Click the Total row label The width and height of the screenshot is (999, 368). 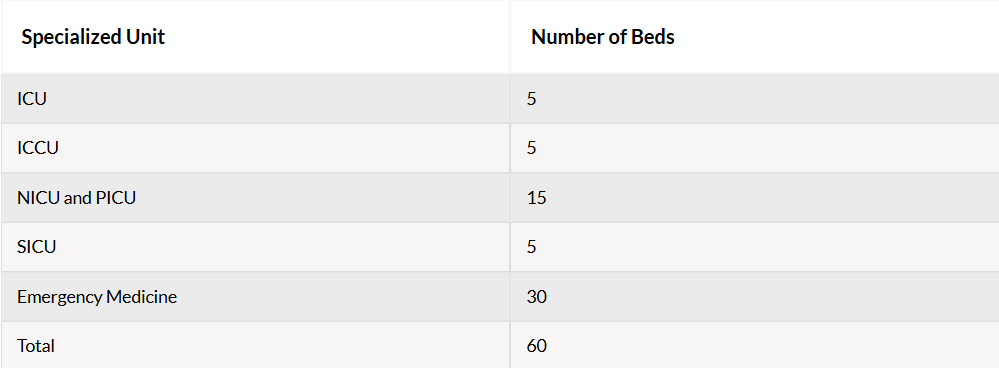[36, 346]
